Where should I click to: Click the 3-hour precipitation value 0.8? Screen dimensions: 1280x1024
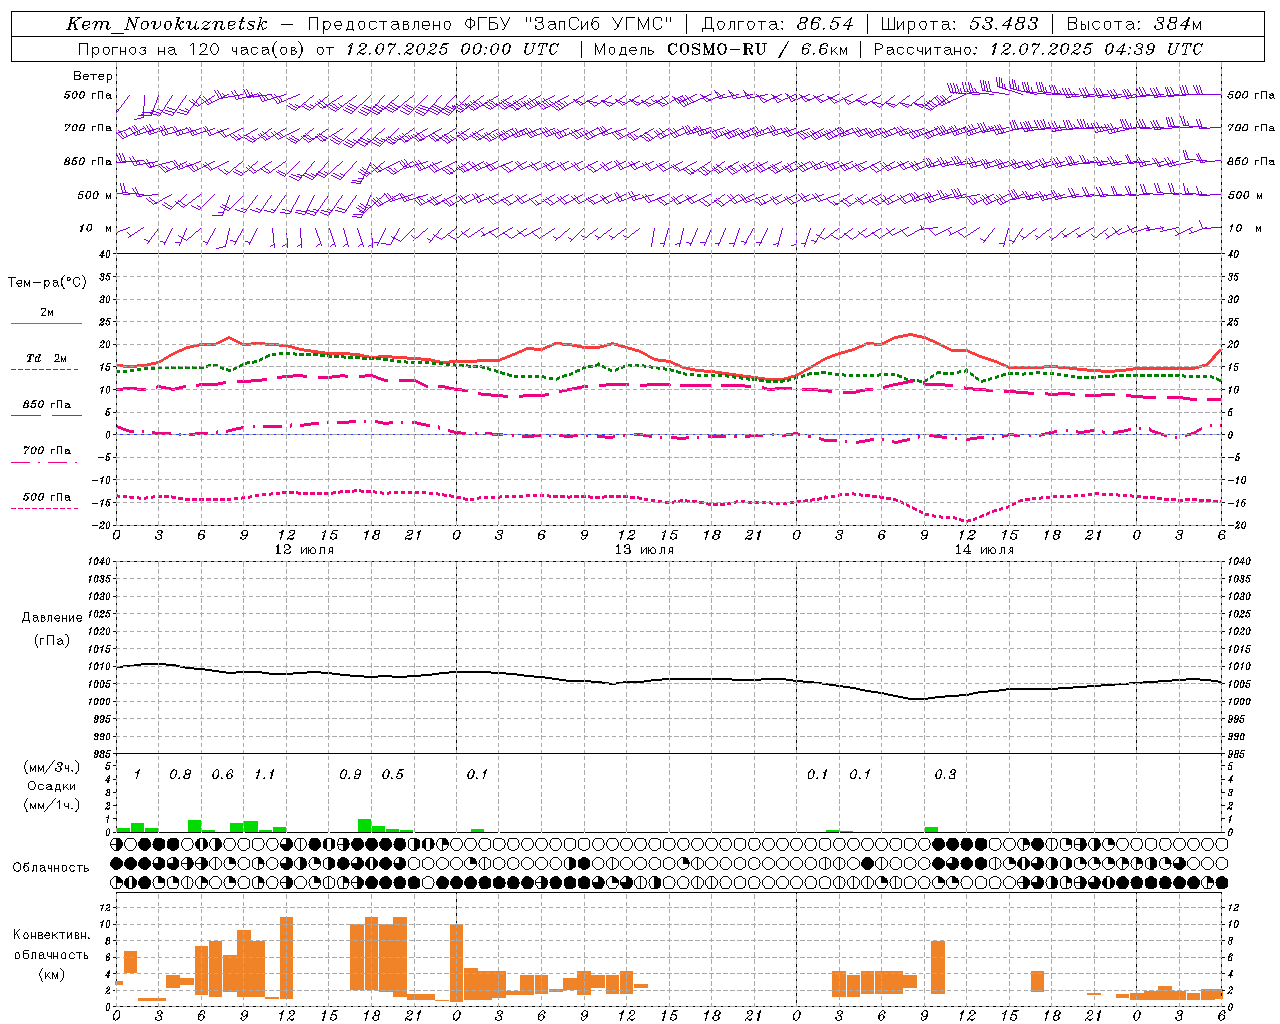point(180,775)
